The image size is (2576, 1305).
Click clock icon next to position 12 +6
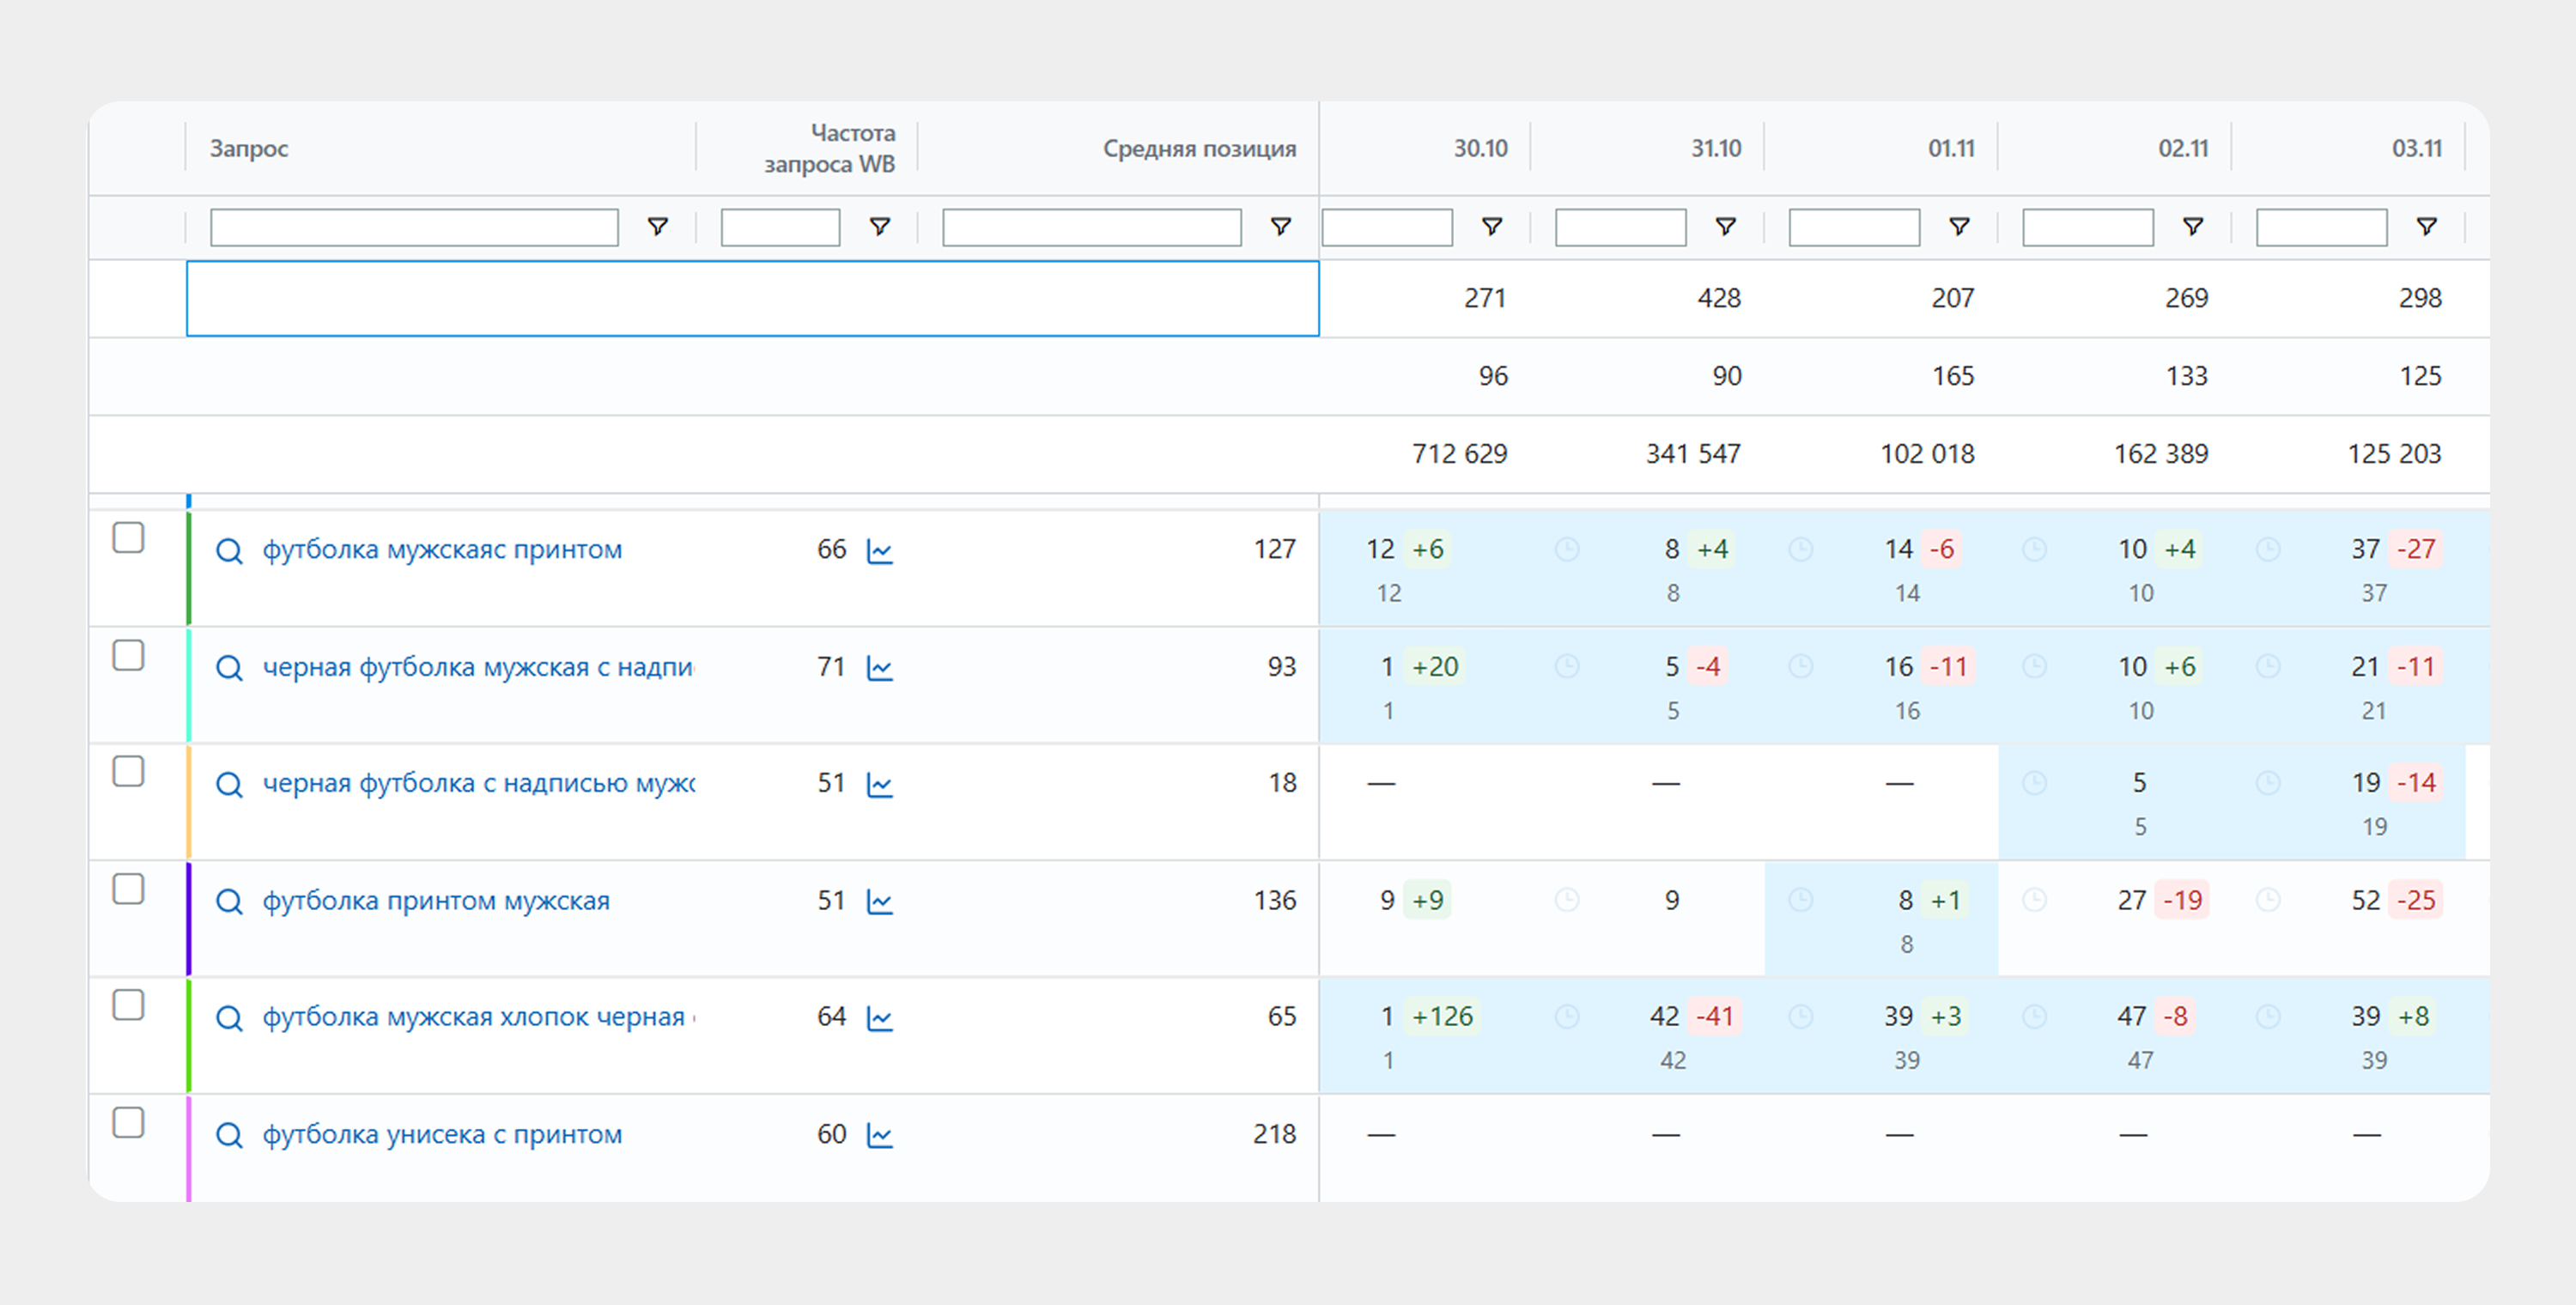click(1566, 549)
